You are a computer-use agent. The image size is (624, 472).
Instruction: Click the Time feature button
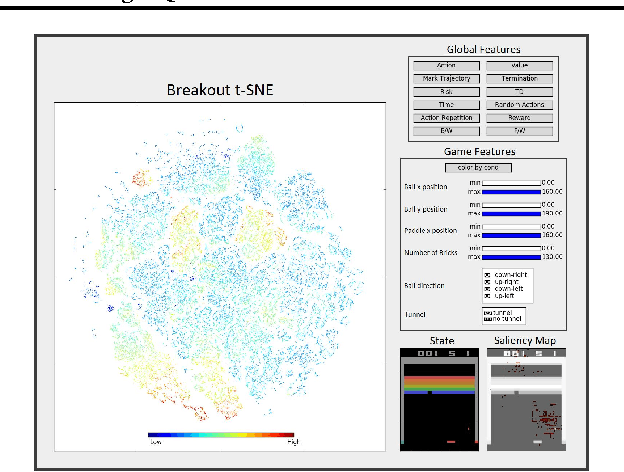click(x=446, y=104)
